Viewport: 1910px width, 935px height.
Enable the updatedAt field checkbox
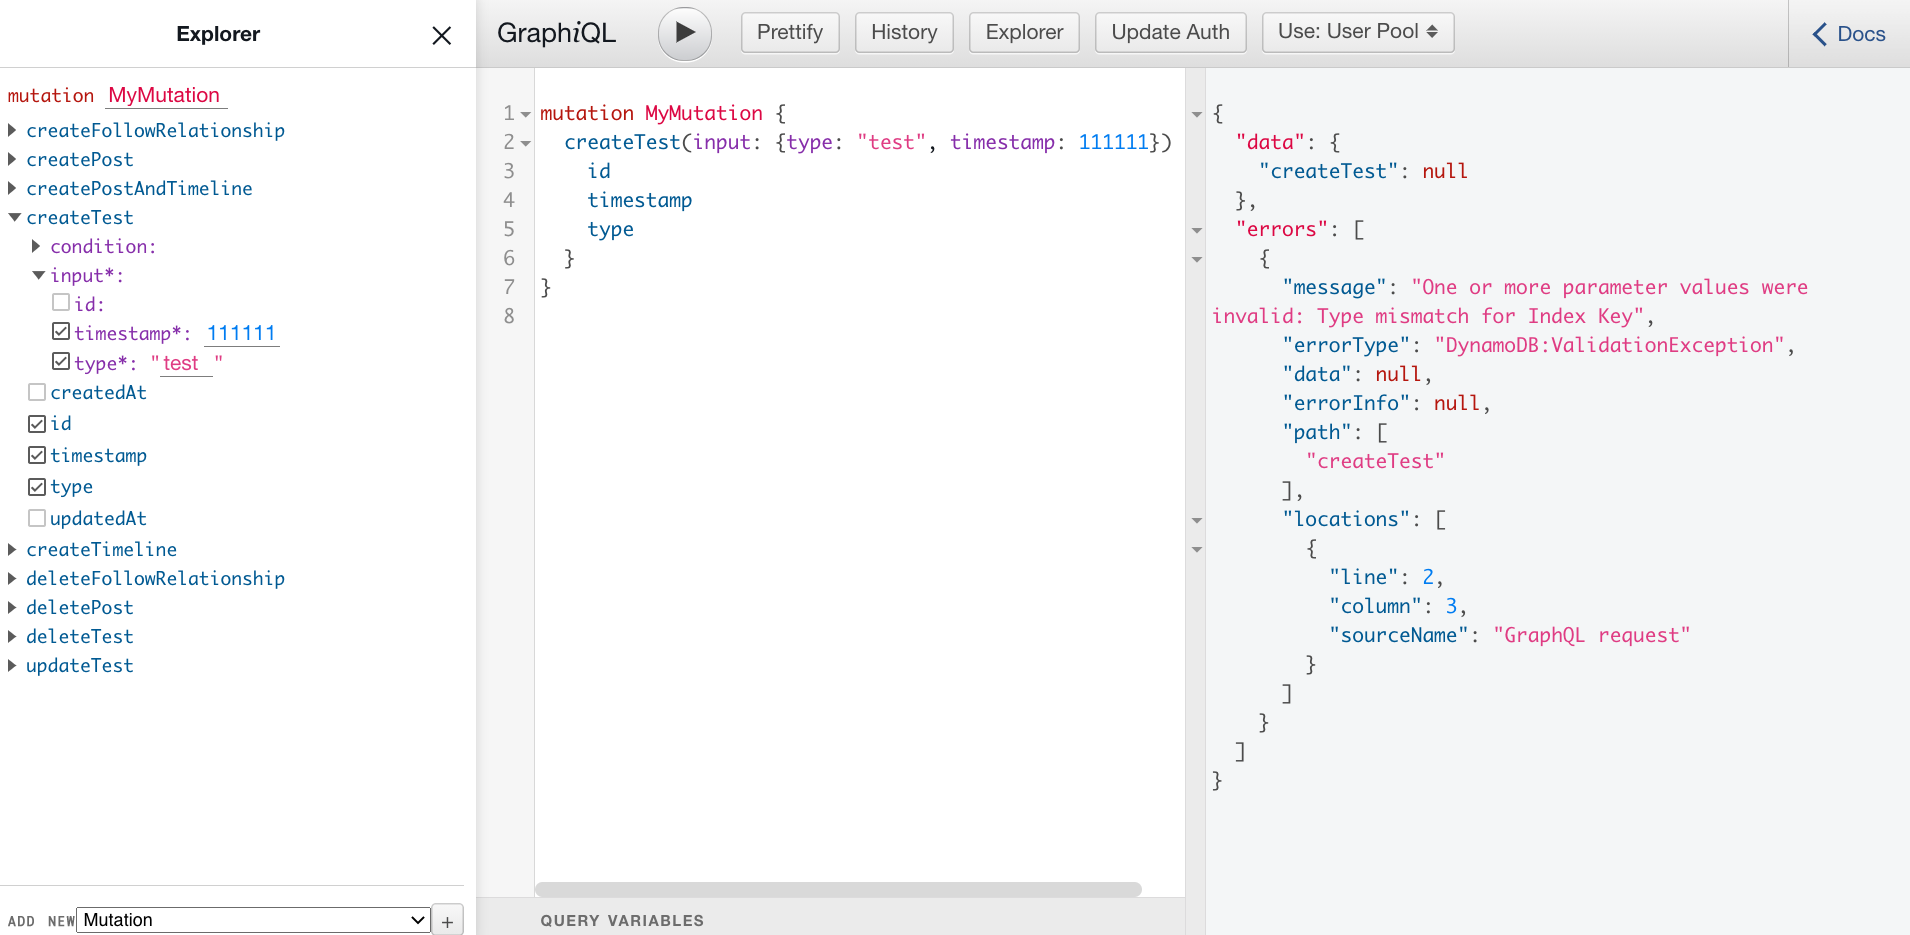point(37,518)
